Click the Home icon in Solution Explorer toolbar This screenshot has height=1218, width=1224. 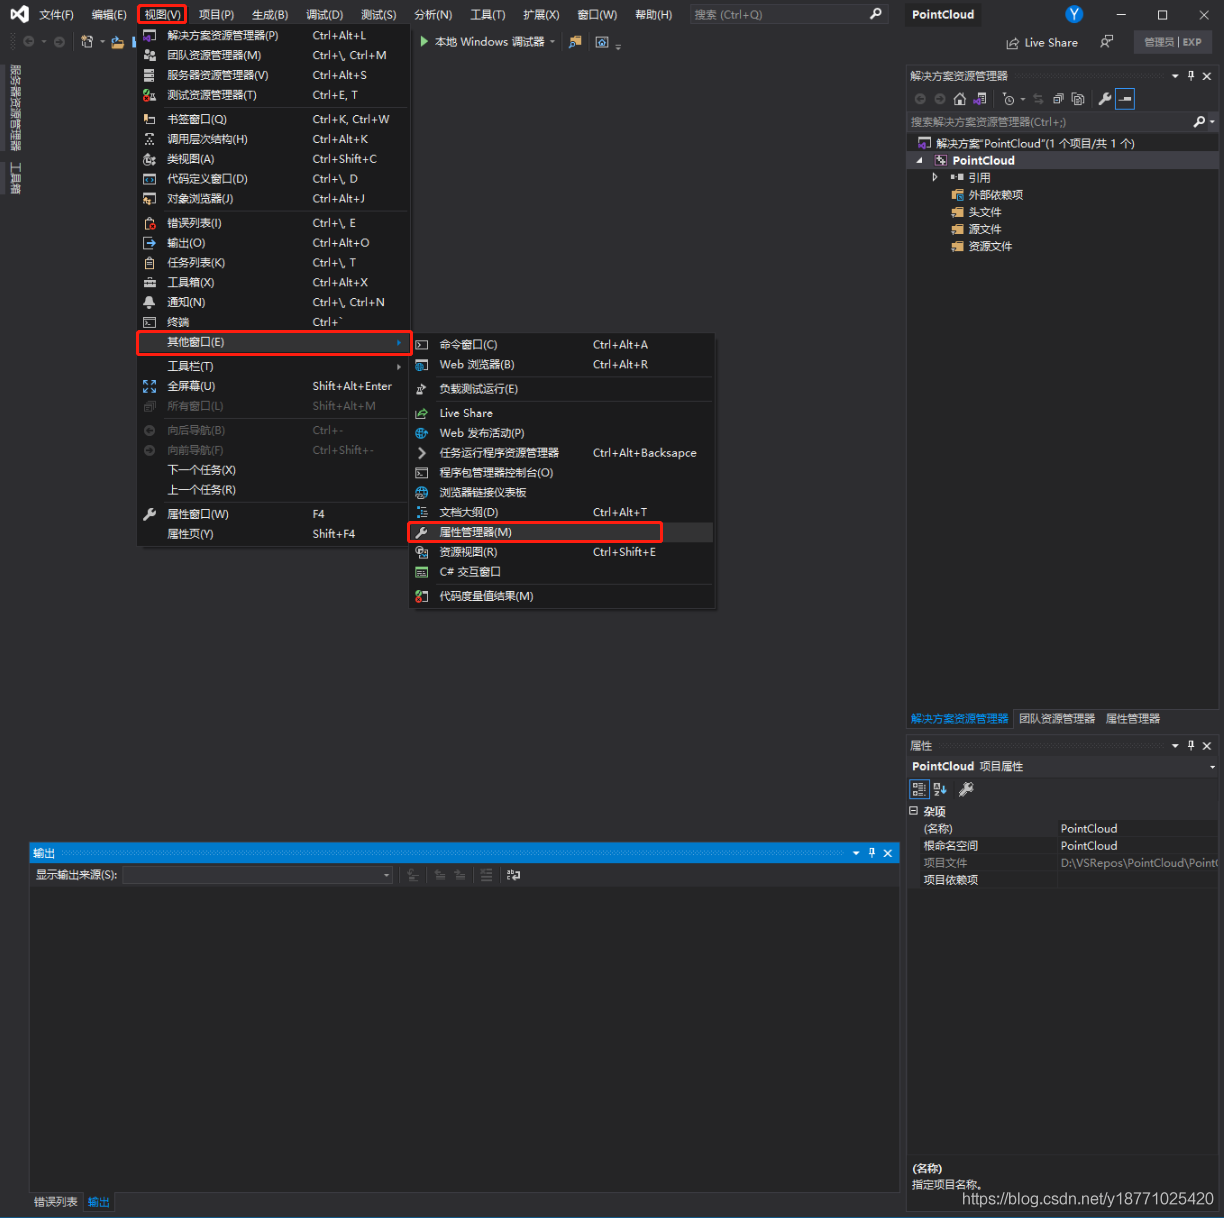[959, 98]
